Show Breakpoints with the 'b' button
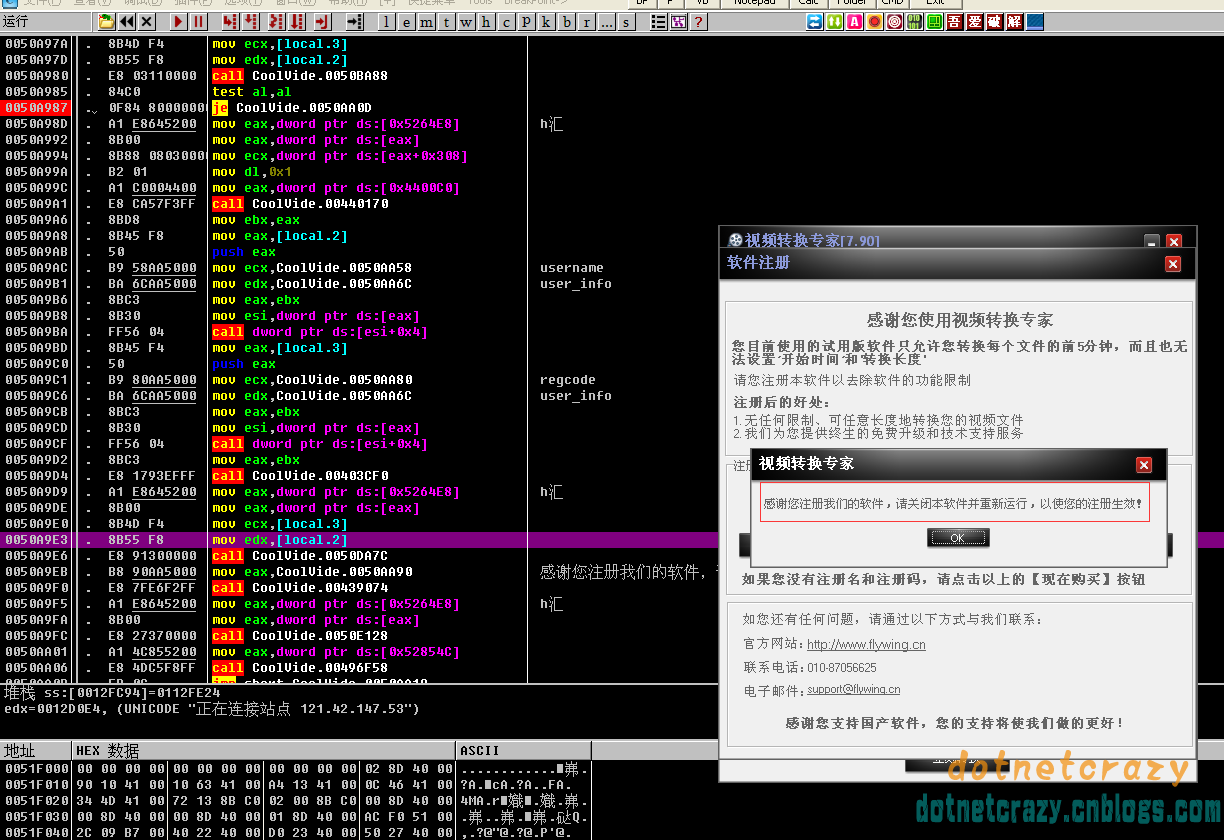Screen dimensions: 1224x840 (567, 21)
